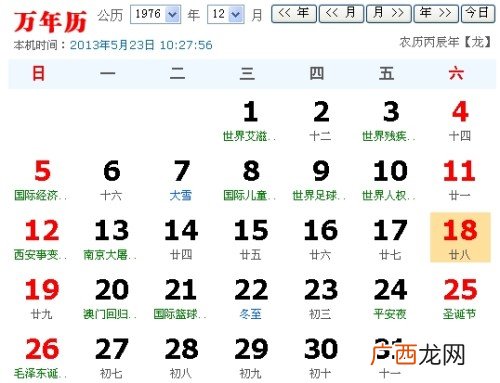Select December 12 西安事变 day
The image size is (500, 383).
[42, 239]
